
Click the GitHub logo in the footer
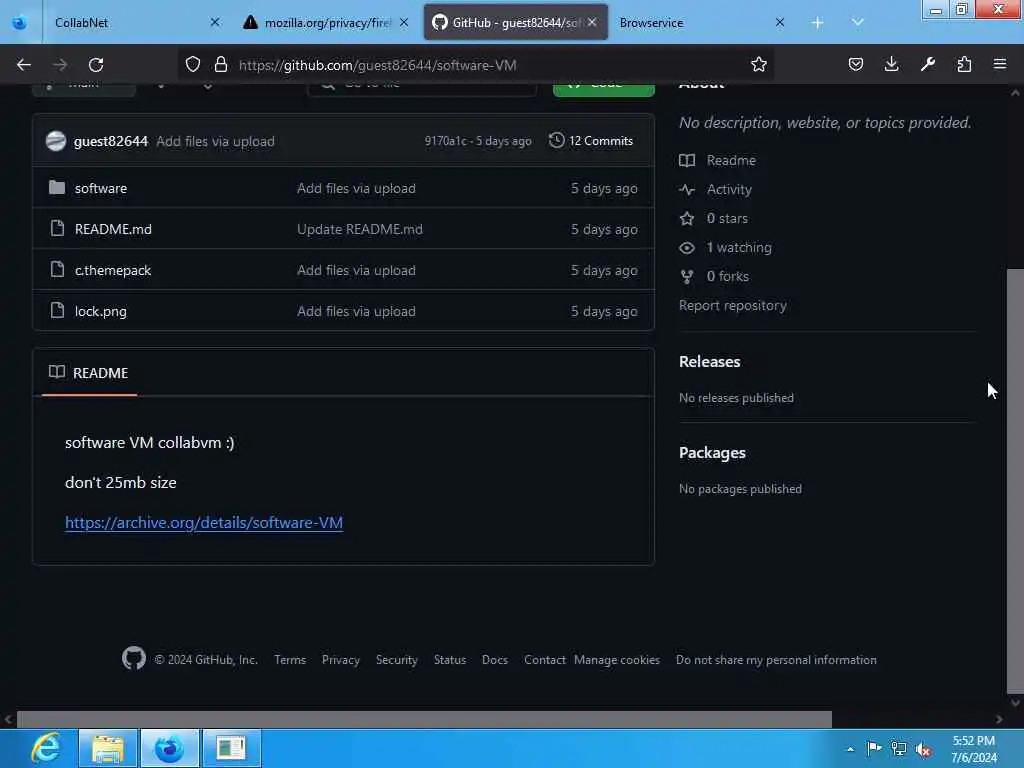pos(134,658)
